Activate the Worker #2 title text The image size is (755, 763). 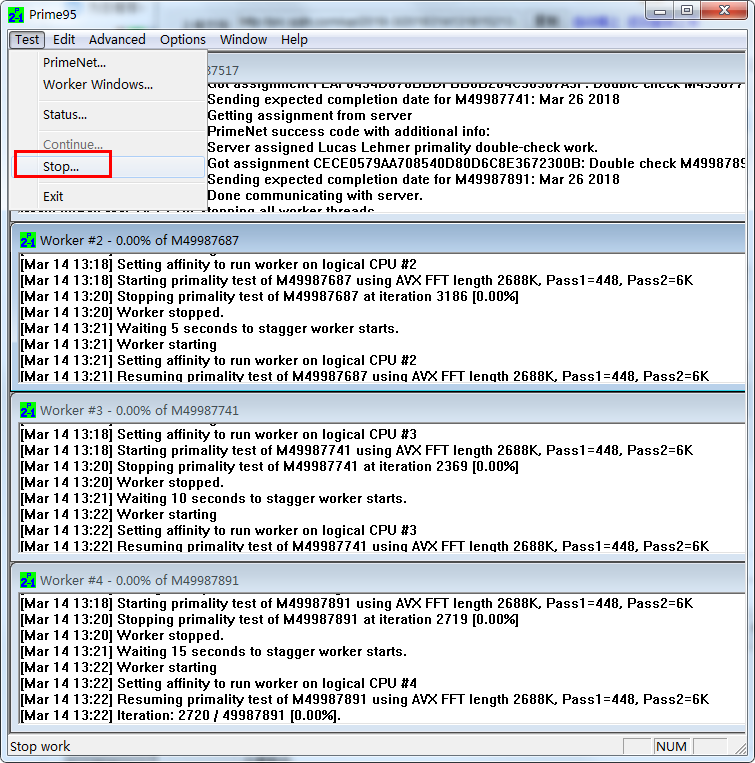(x=139, y=241)
